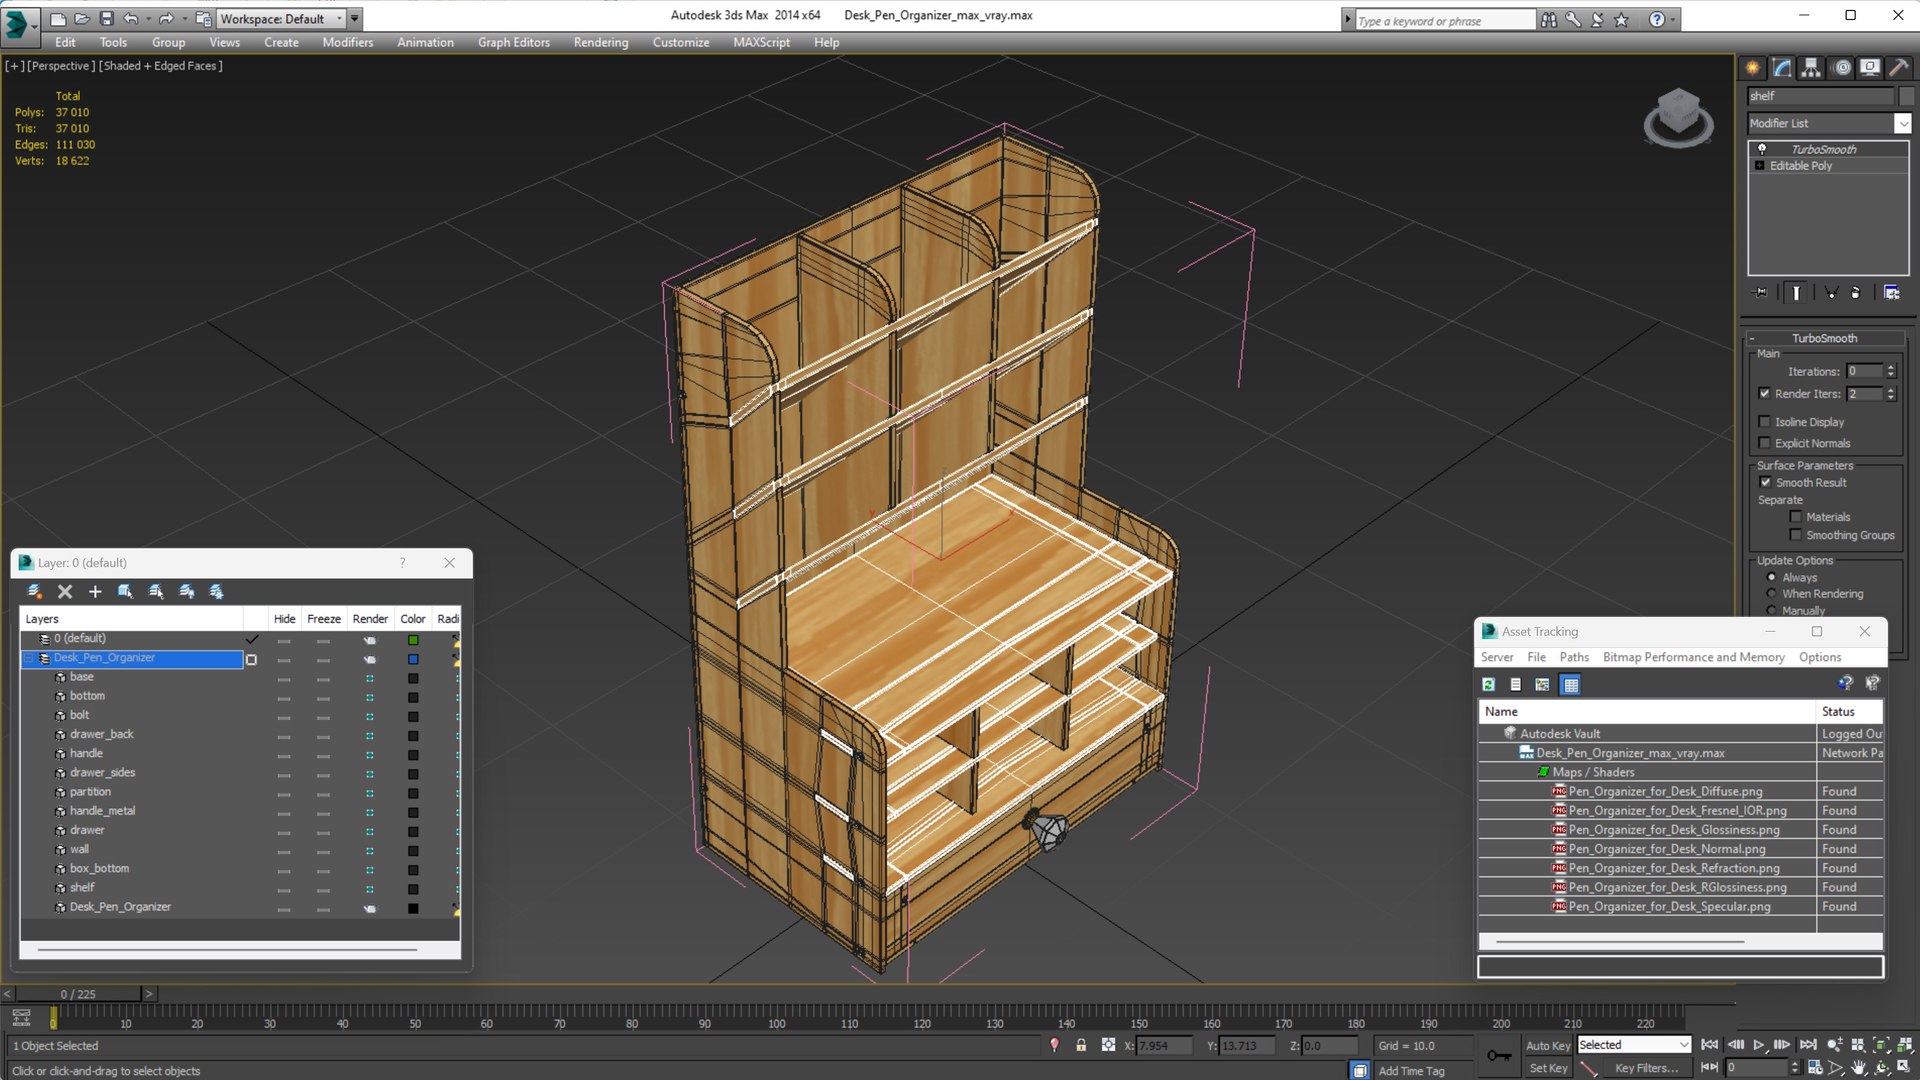
Task: Click the Render Iters spinner arrows
Action: 1890,394
